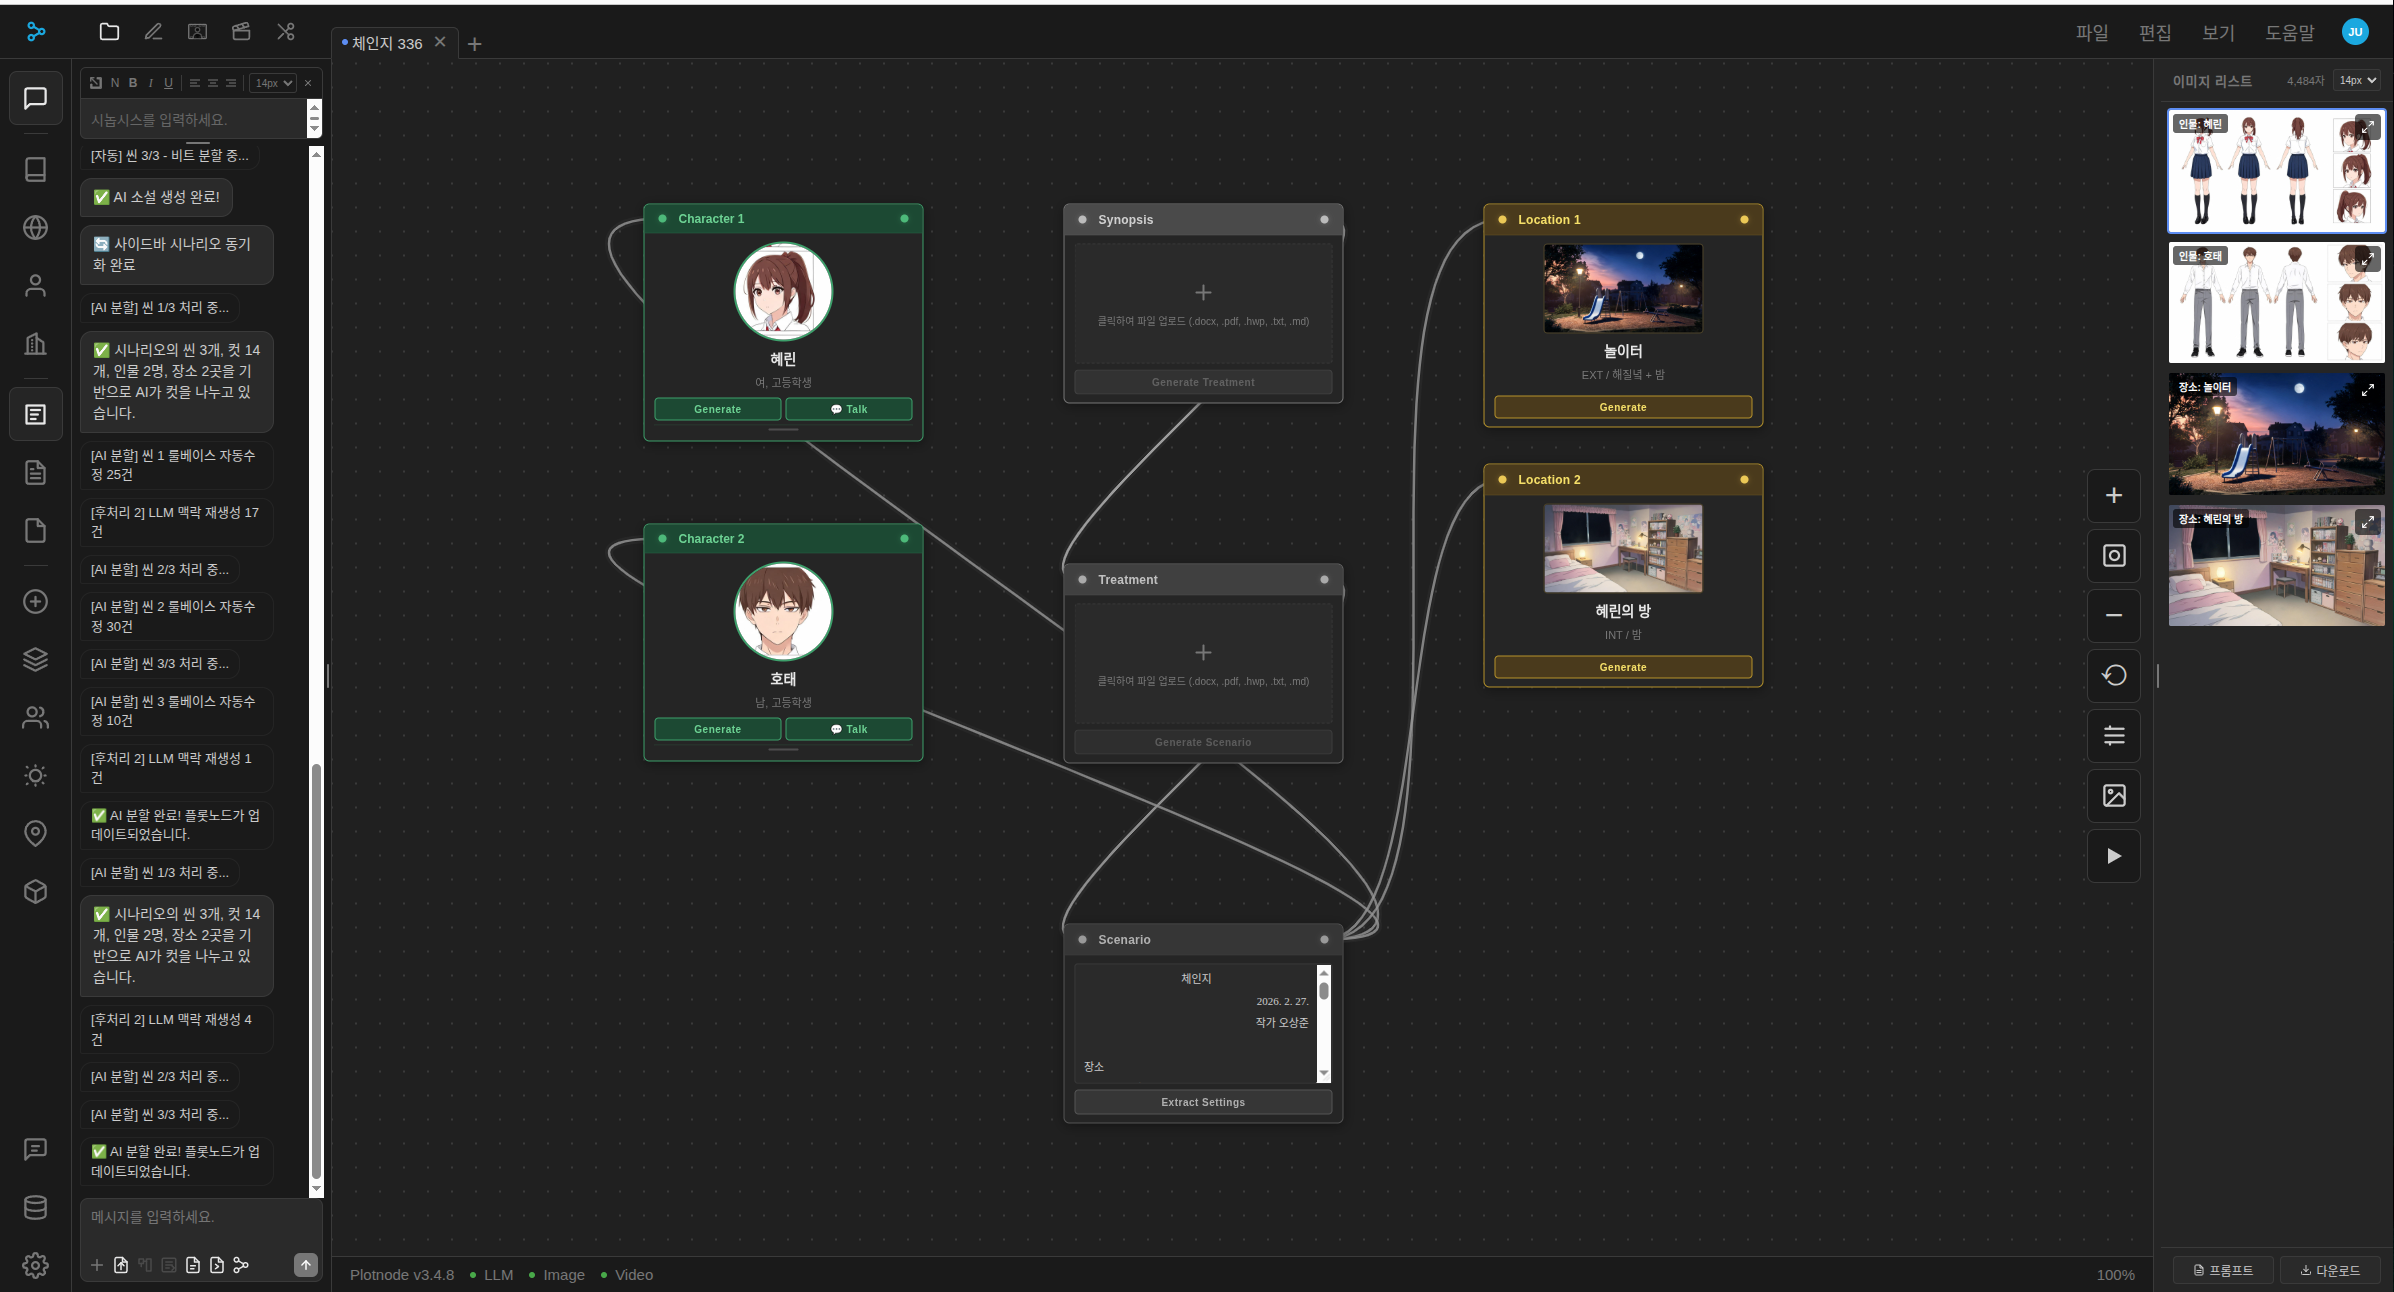This screenshot has height=1292, width=2394.
Task: Expand the 인물: 혜린 image thumbnail
Action: click(x=2367, y=127)
